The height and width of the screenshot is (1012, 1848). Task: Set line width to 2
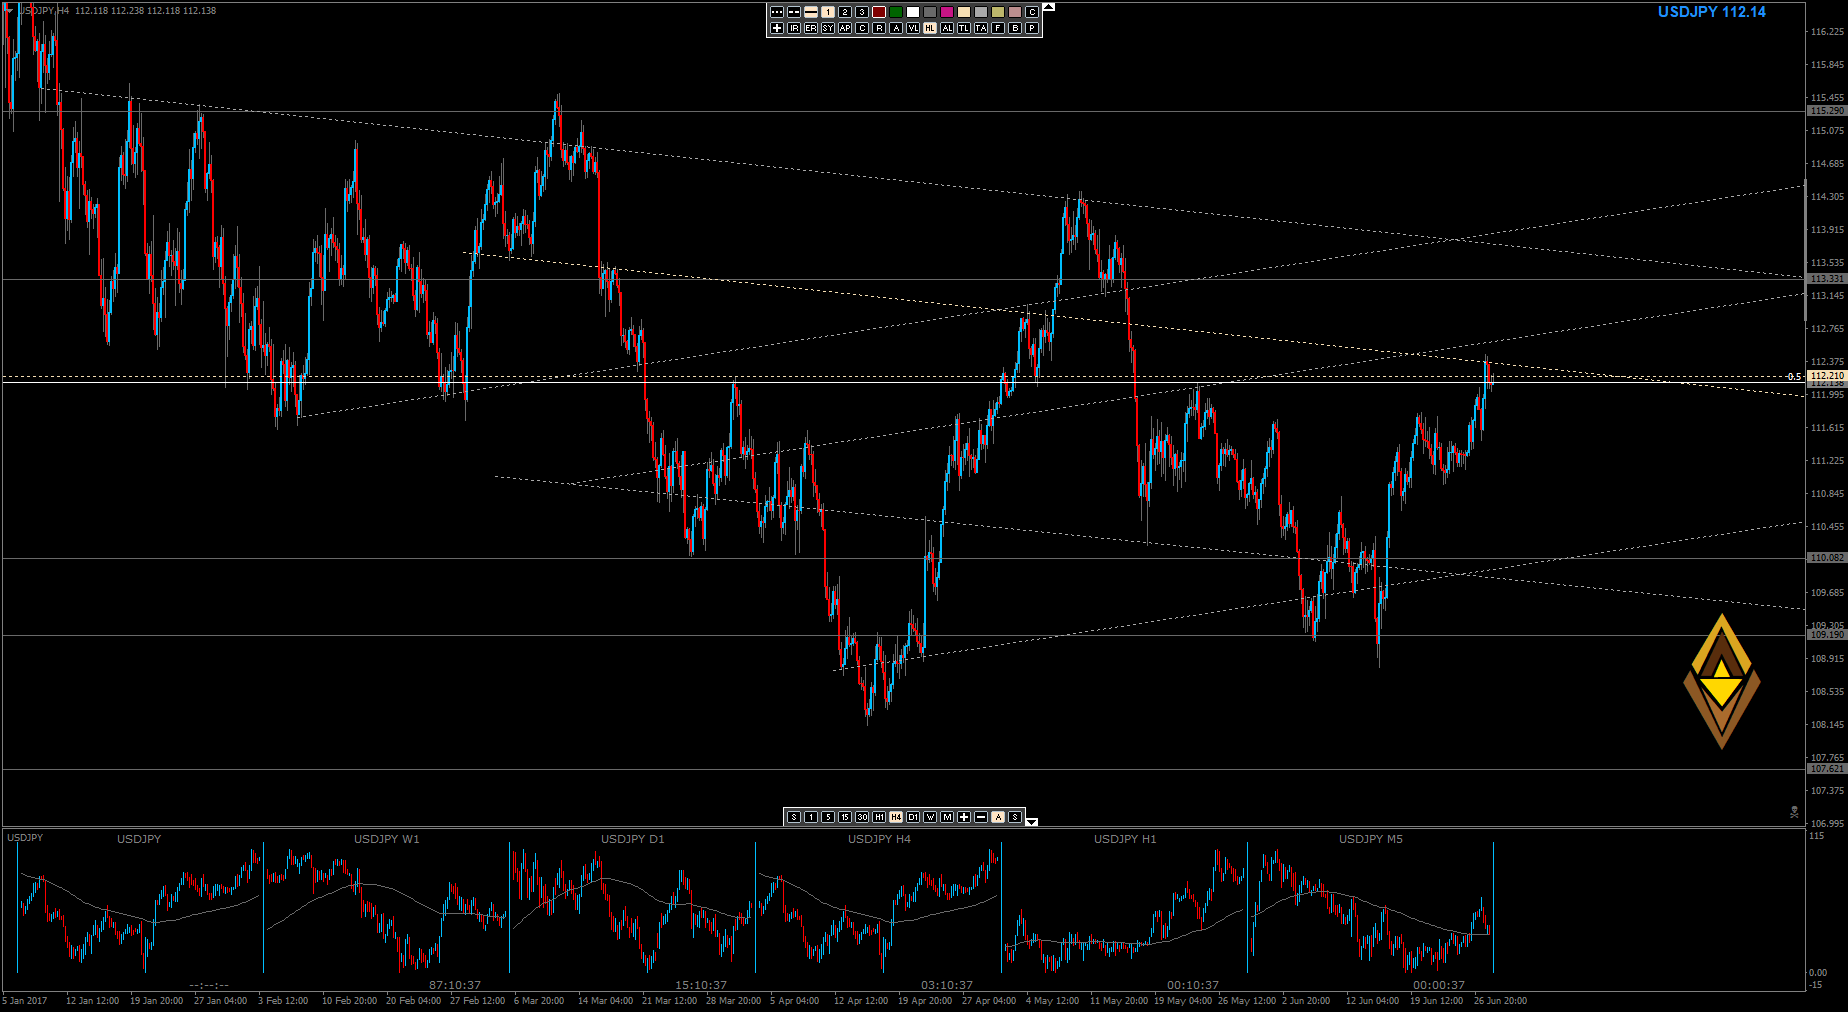[845, 12]
